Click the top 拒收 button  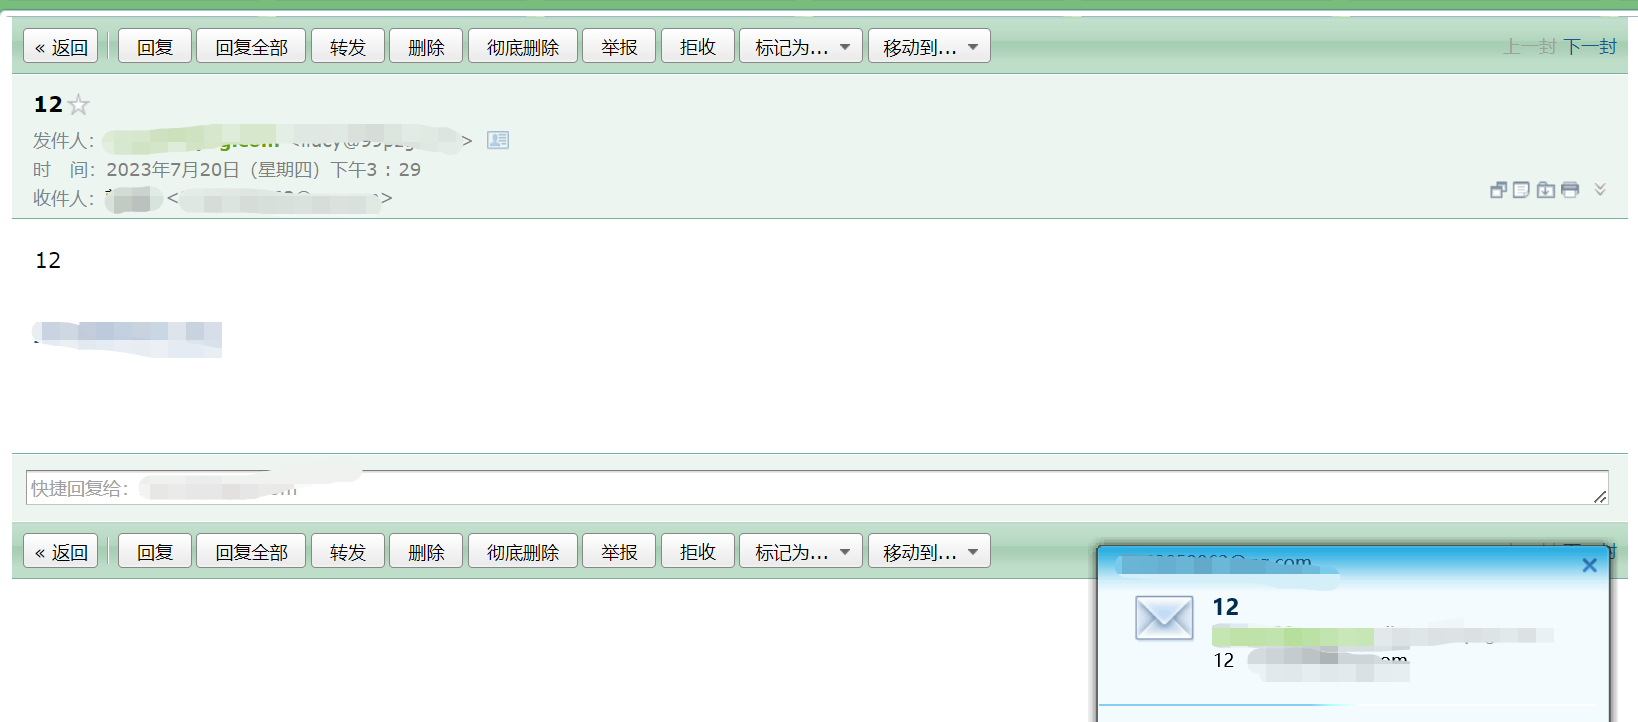click(698, 46)
